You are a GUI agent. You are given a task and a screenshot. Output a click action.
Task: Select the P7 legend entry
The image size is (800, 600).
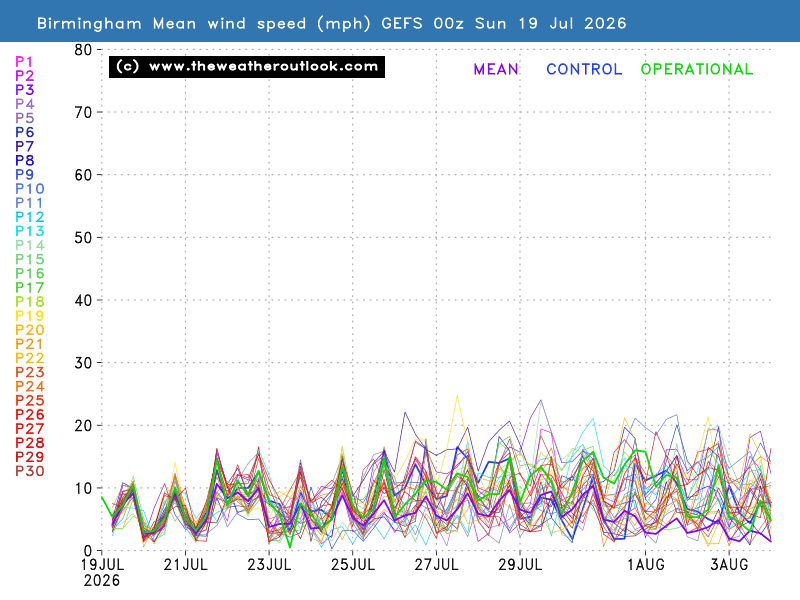pos(24,146)
